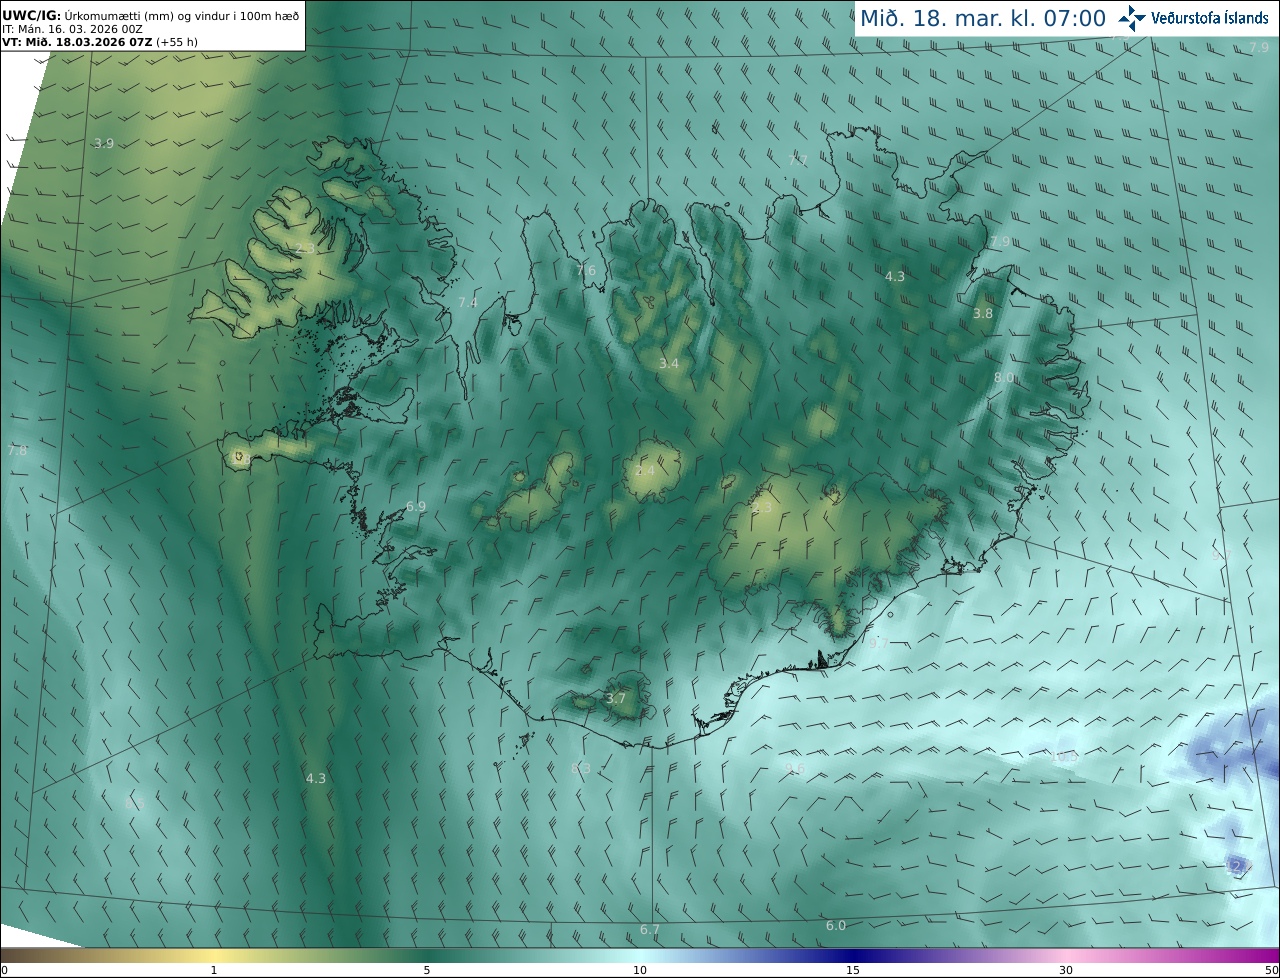Click the 30 label on the color scale
This screenshot has width=1280, height=978.
pos(1066,970)
